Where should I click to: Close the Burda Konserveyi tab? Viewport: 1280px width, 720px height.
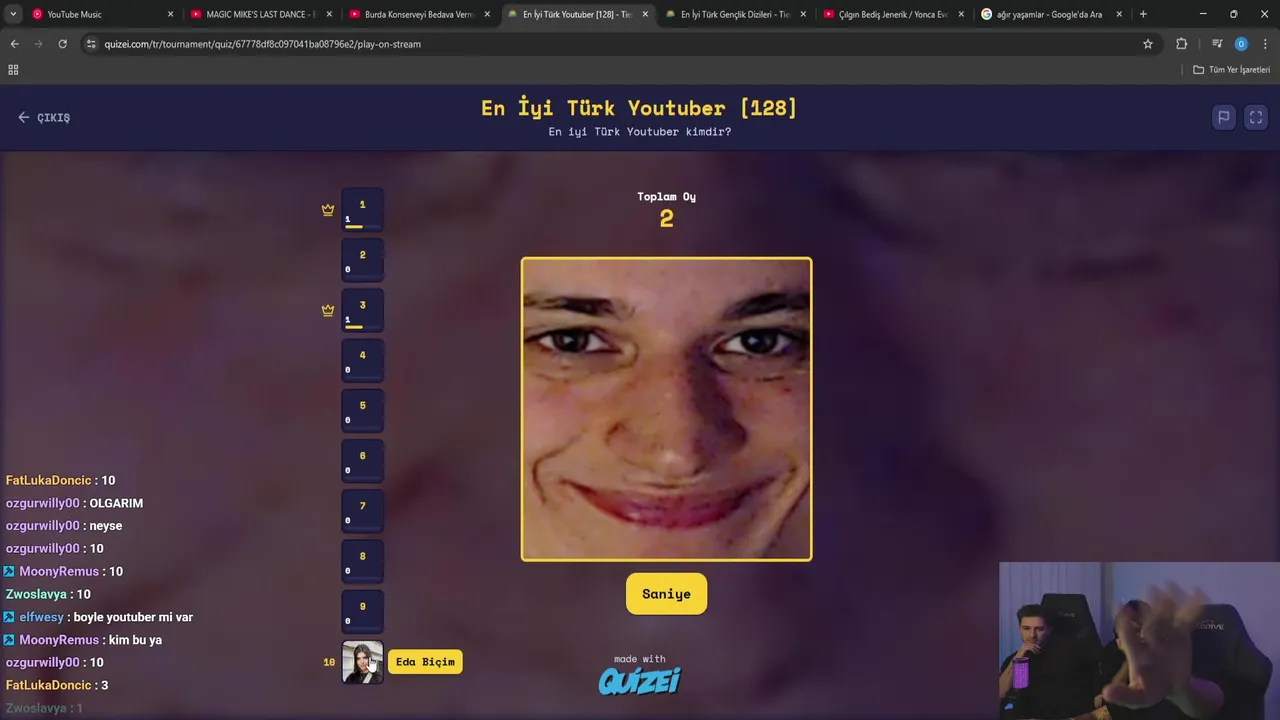click(x=487, y=14)
